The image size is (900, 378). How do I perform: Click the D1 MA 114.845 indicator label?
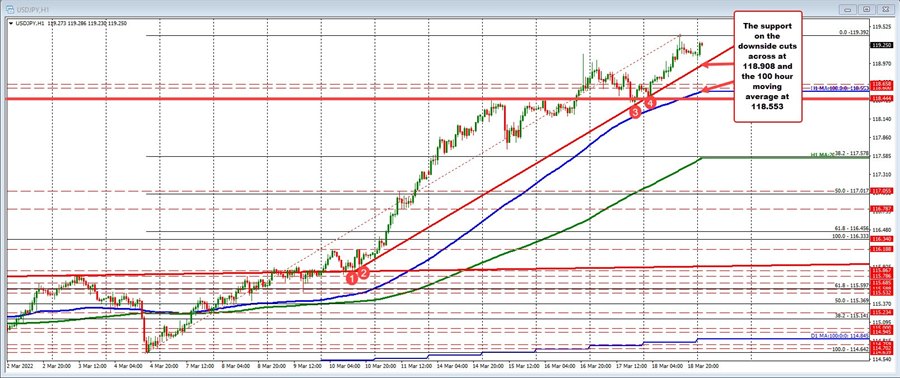[841, 336]
